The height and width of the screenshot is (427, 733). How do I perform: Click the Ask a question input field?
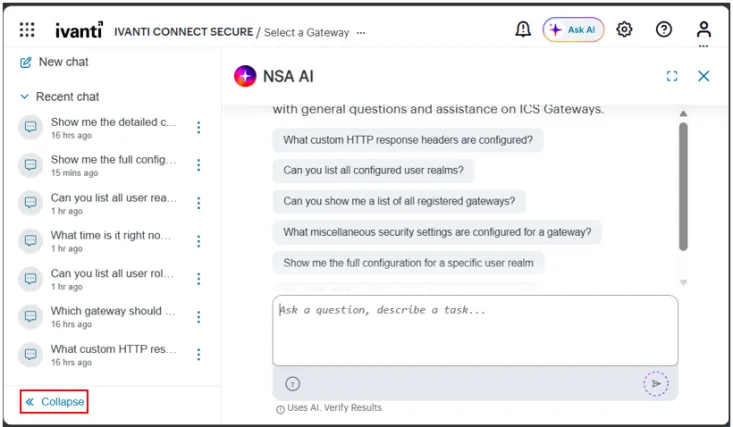[x=475, y=331]
